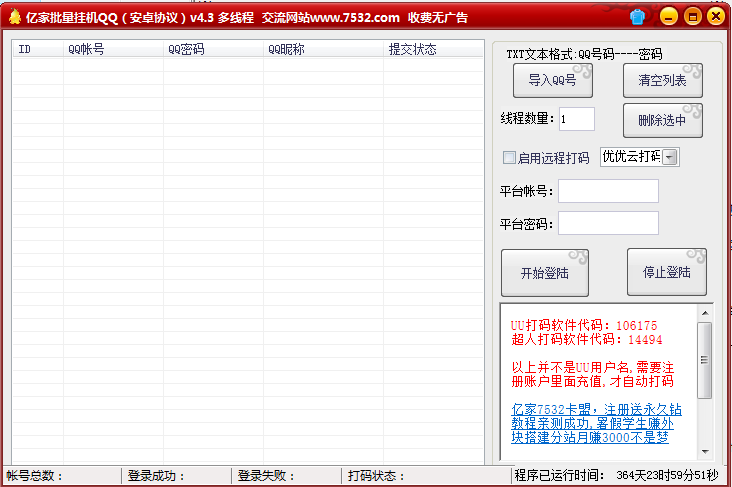
Task: Click the blue shirt skin icon
Action: 637,17
